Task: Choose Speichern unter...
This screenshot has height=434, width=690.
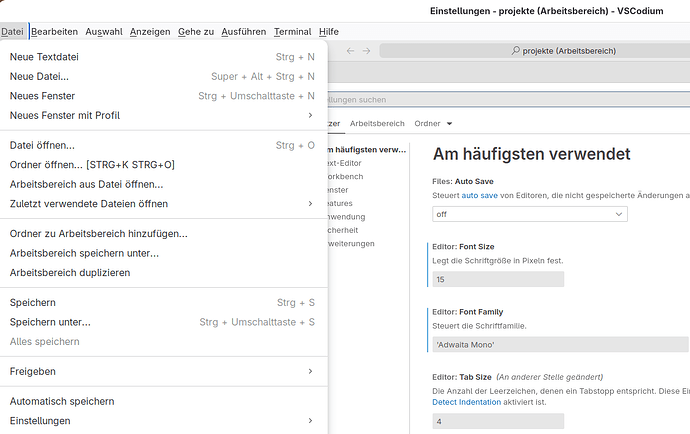Action: pos(164,322)
